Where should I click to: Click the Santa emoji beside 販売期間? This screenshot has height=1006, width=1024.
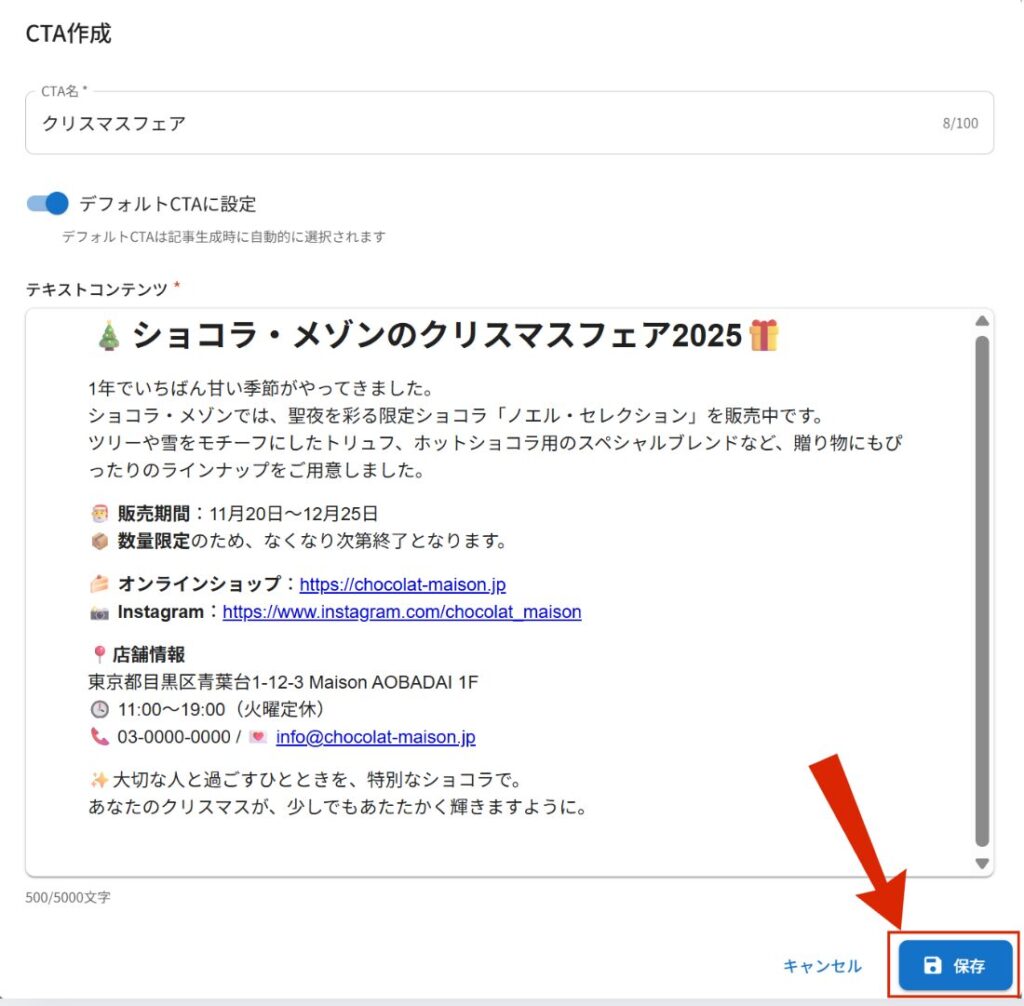[x=99, y=513]
